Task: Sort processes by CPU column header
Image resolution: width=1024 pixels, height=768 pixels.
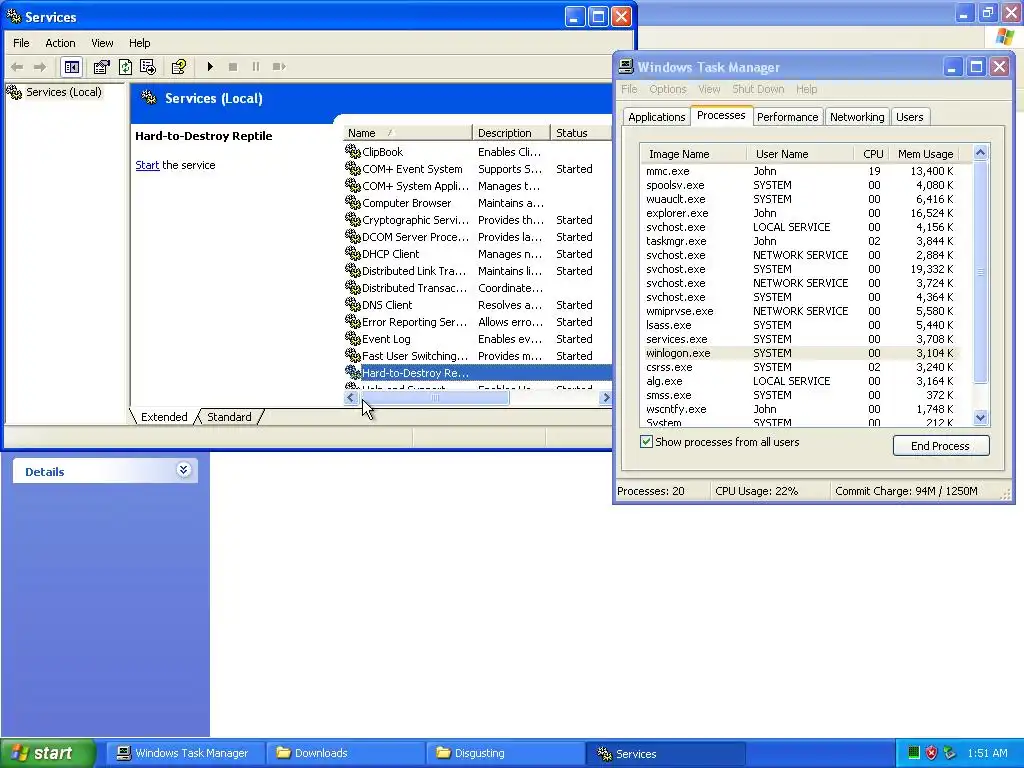Action: point(872,154)
